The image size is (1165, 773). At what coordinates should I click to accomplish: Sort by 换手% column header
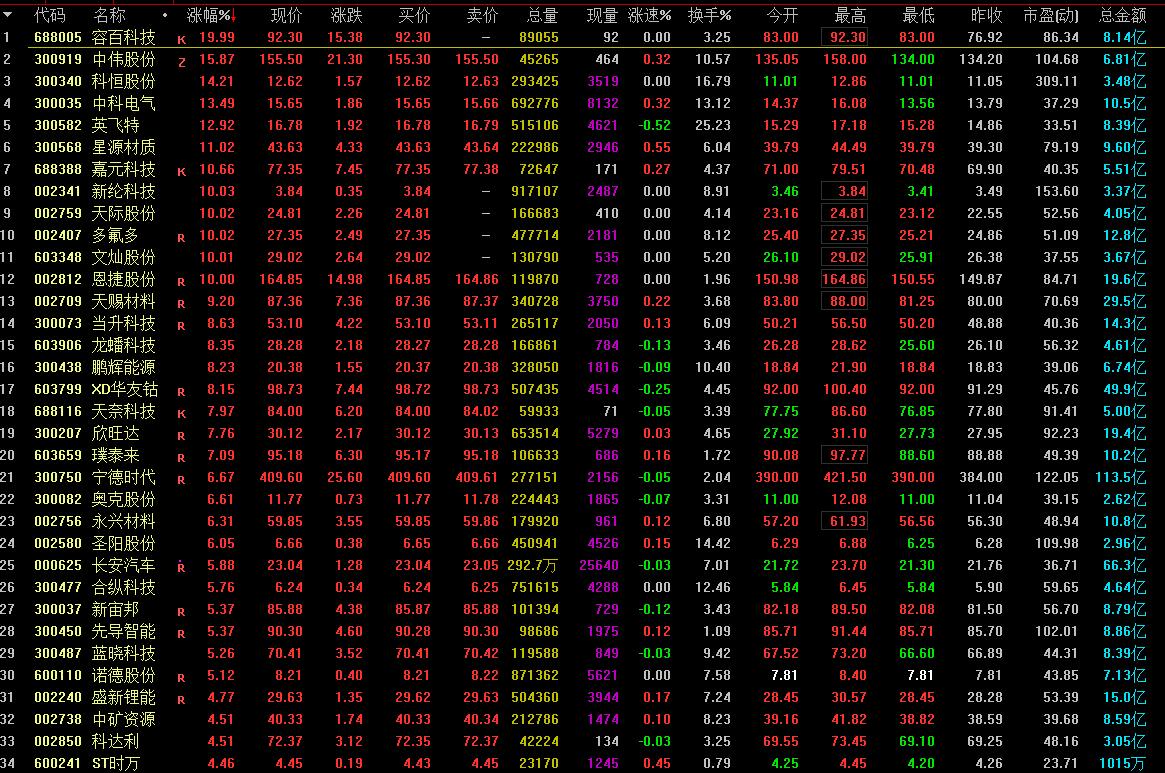pyautogui.click(x=710, y=16)
